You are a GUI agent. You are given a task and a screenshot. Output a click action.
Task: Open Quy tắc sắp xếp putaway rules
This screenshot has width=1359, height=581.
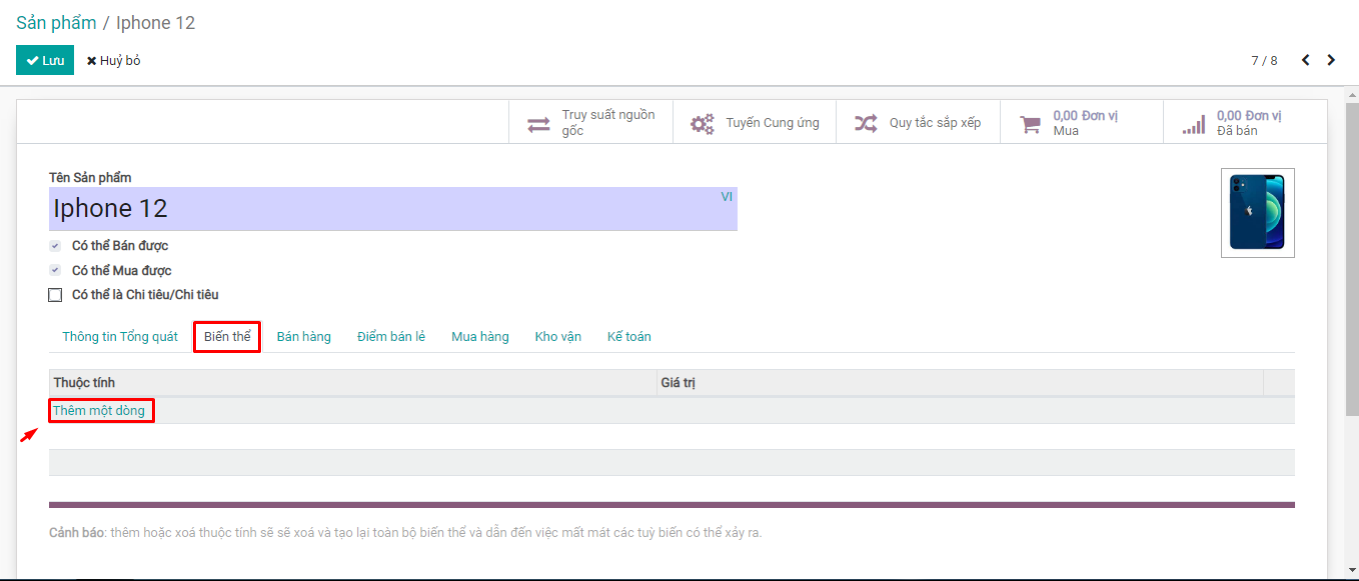[918, 122]
